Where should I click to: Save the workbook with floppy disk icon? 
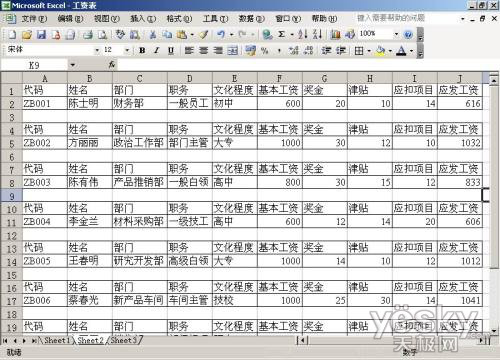point(41,35)
